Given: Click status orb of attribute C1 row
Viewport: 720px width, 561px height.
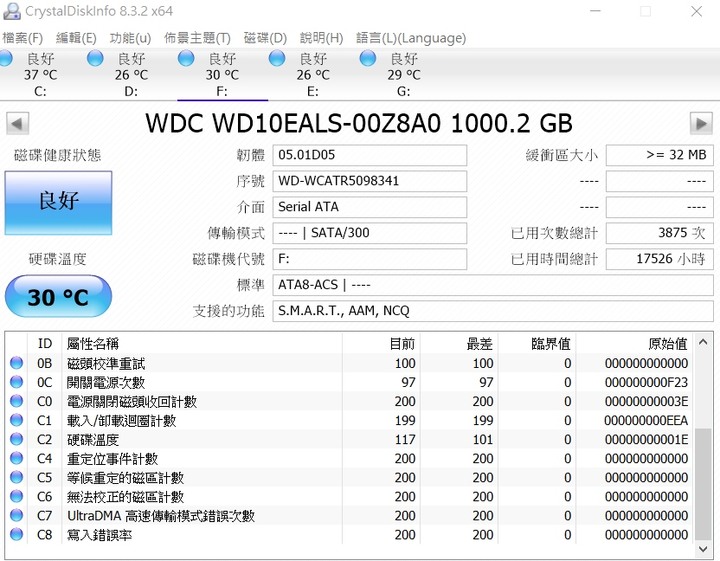Looking at the screenshot, I should (17, 420).
